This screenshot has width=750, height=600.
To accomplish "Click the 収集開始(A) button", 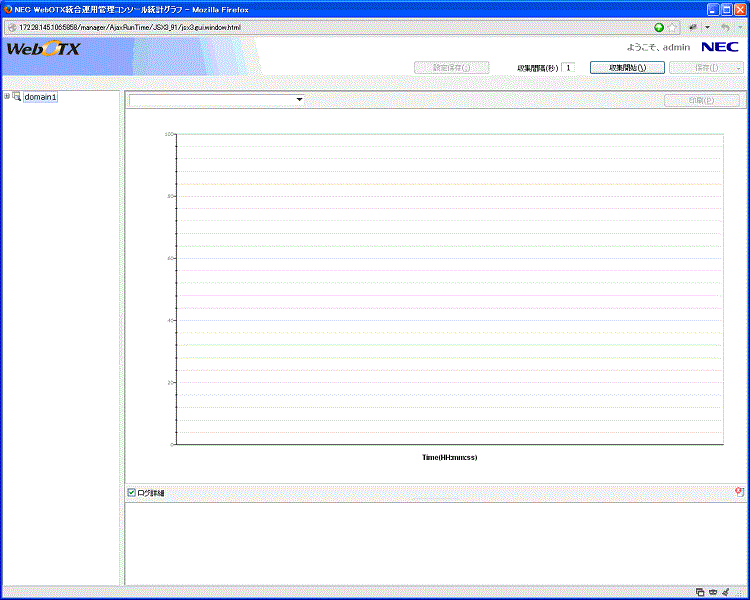I will pos(628,68).
